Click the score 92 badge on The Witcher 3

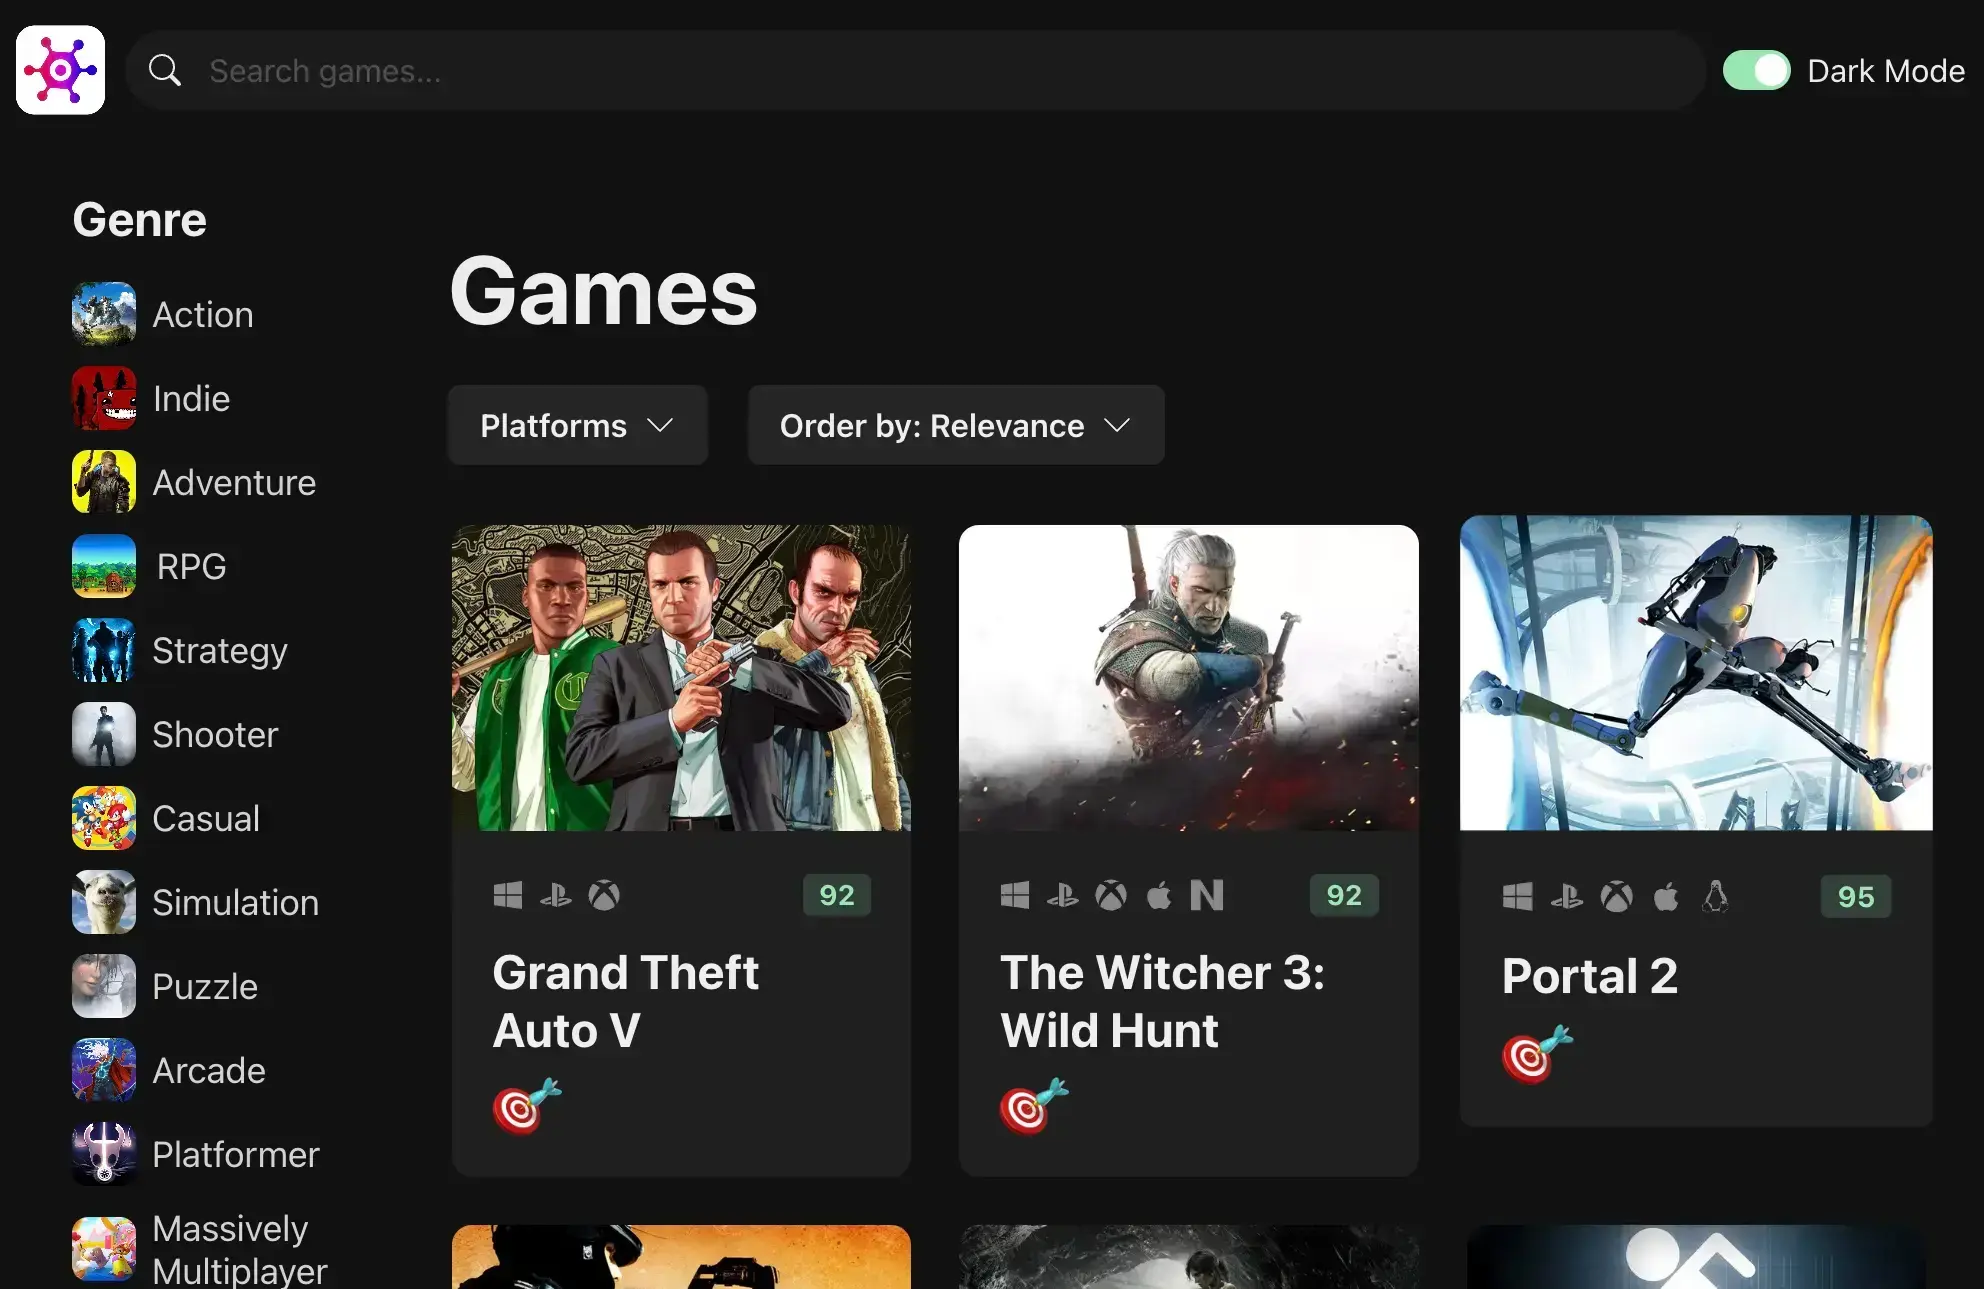click(x=1344, y=895)
